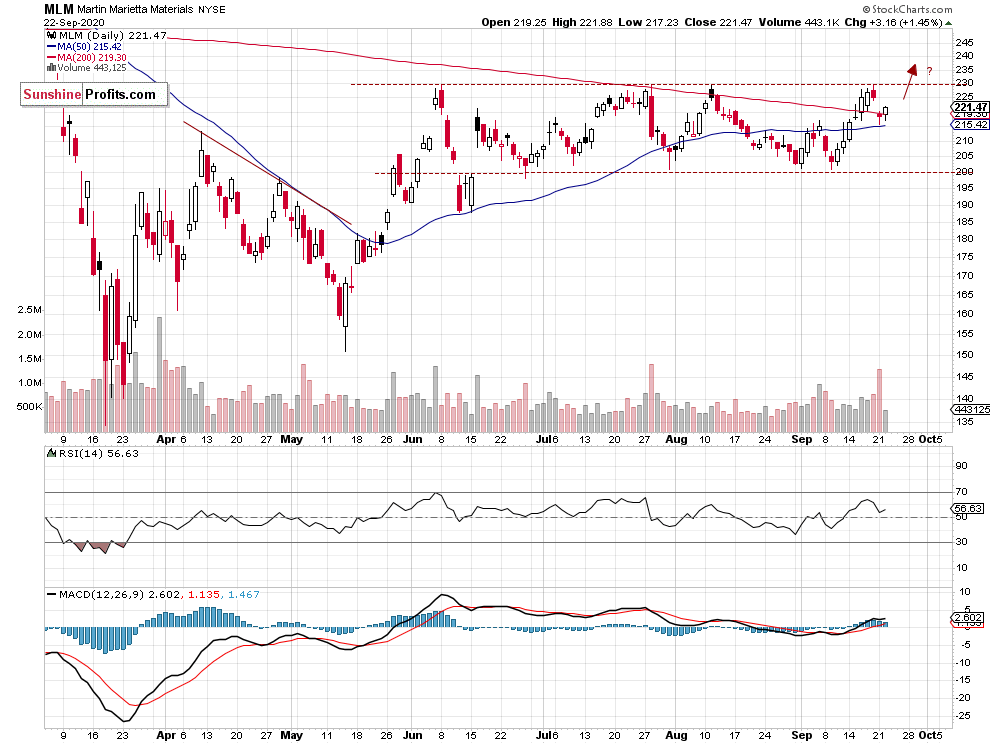Screen dimensions: 990x744
Task: Click the -25 label on MACD axis
Action: click(964, 716)
